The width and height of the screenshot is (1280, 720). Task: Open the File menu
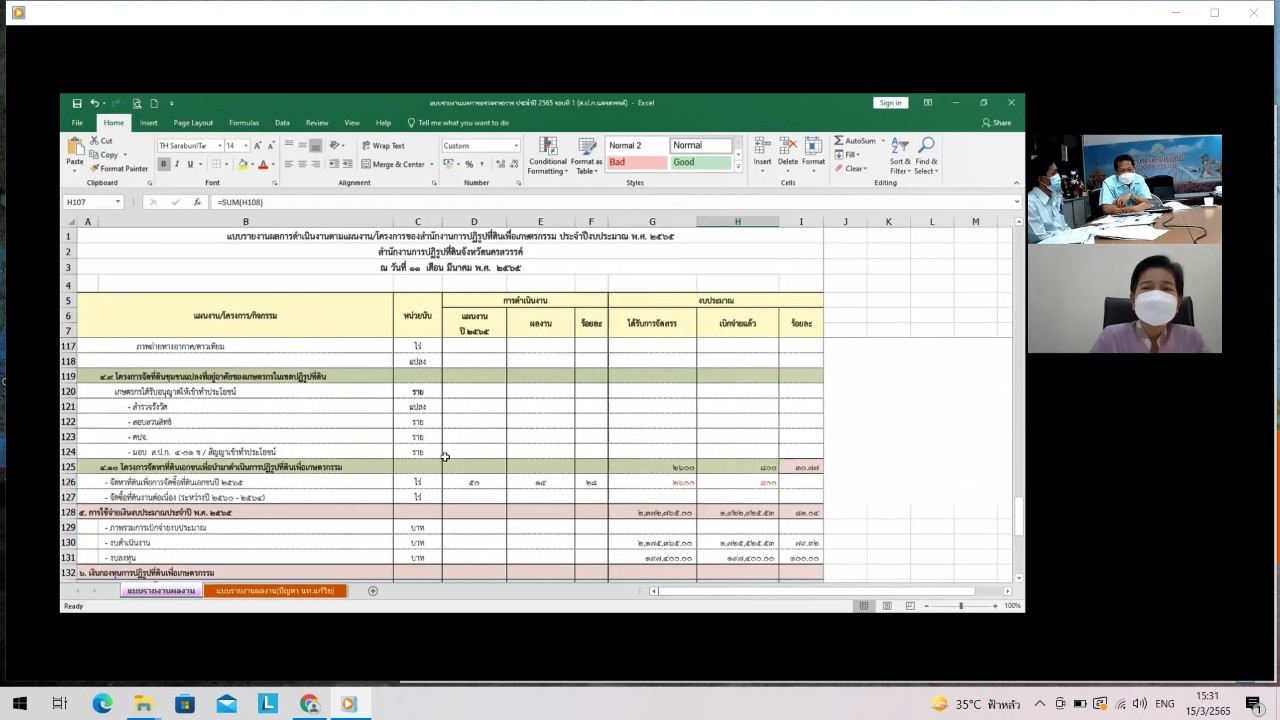77,123
